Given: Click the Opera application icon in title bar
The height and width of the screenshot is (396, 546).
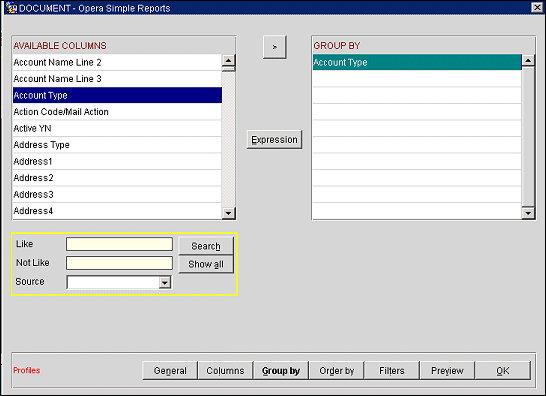Looking at the screenshot, I should coord(11,8).
